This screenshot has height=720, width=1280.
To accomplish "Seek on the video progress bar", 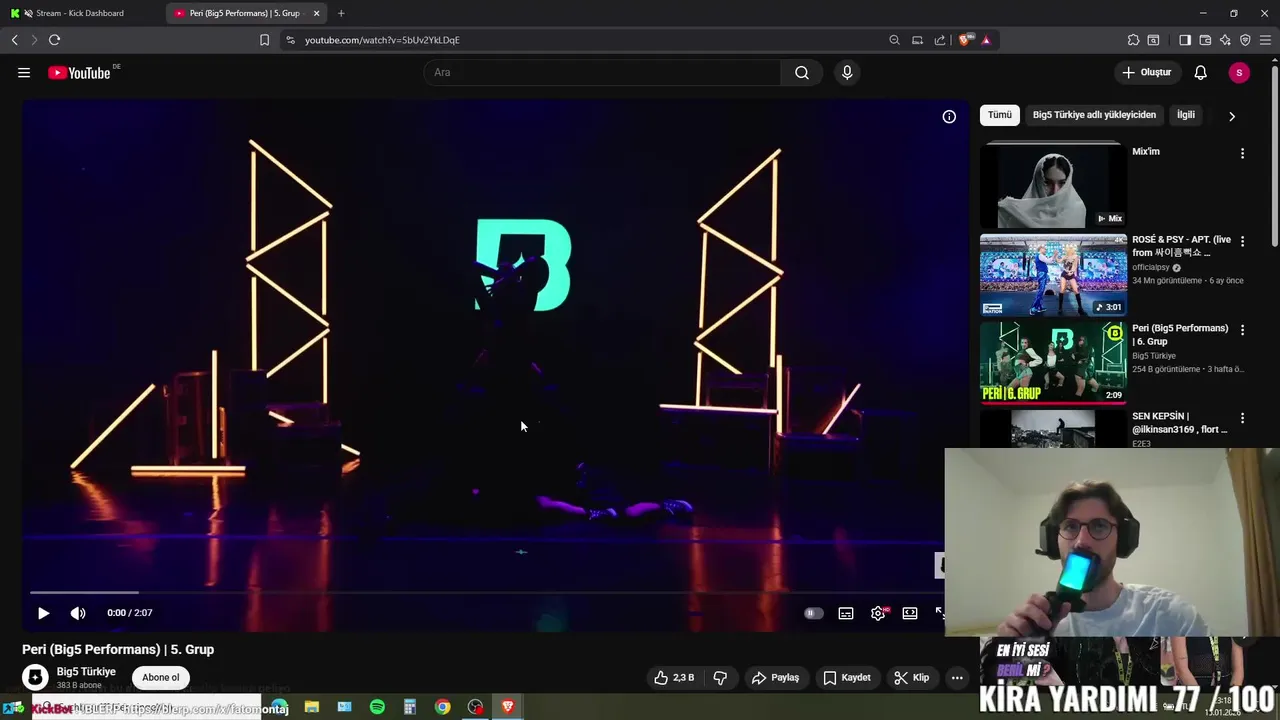I will tap(487, 593).
